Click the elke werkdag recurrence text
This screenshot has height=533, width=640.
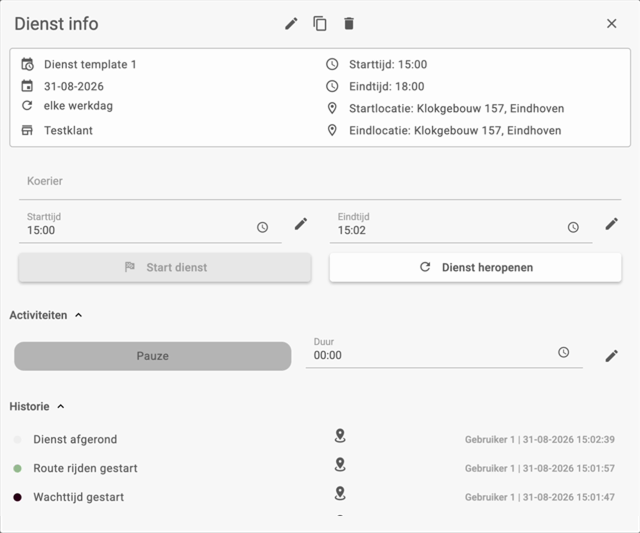78,106
